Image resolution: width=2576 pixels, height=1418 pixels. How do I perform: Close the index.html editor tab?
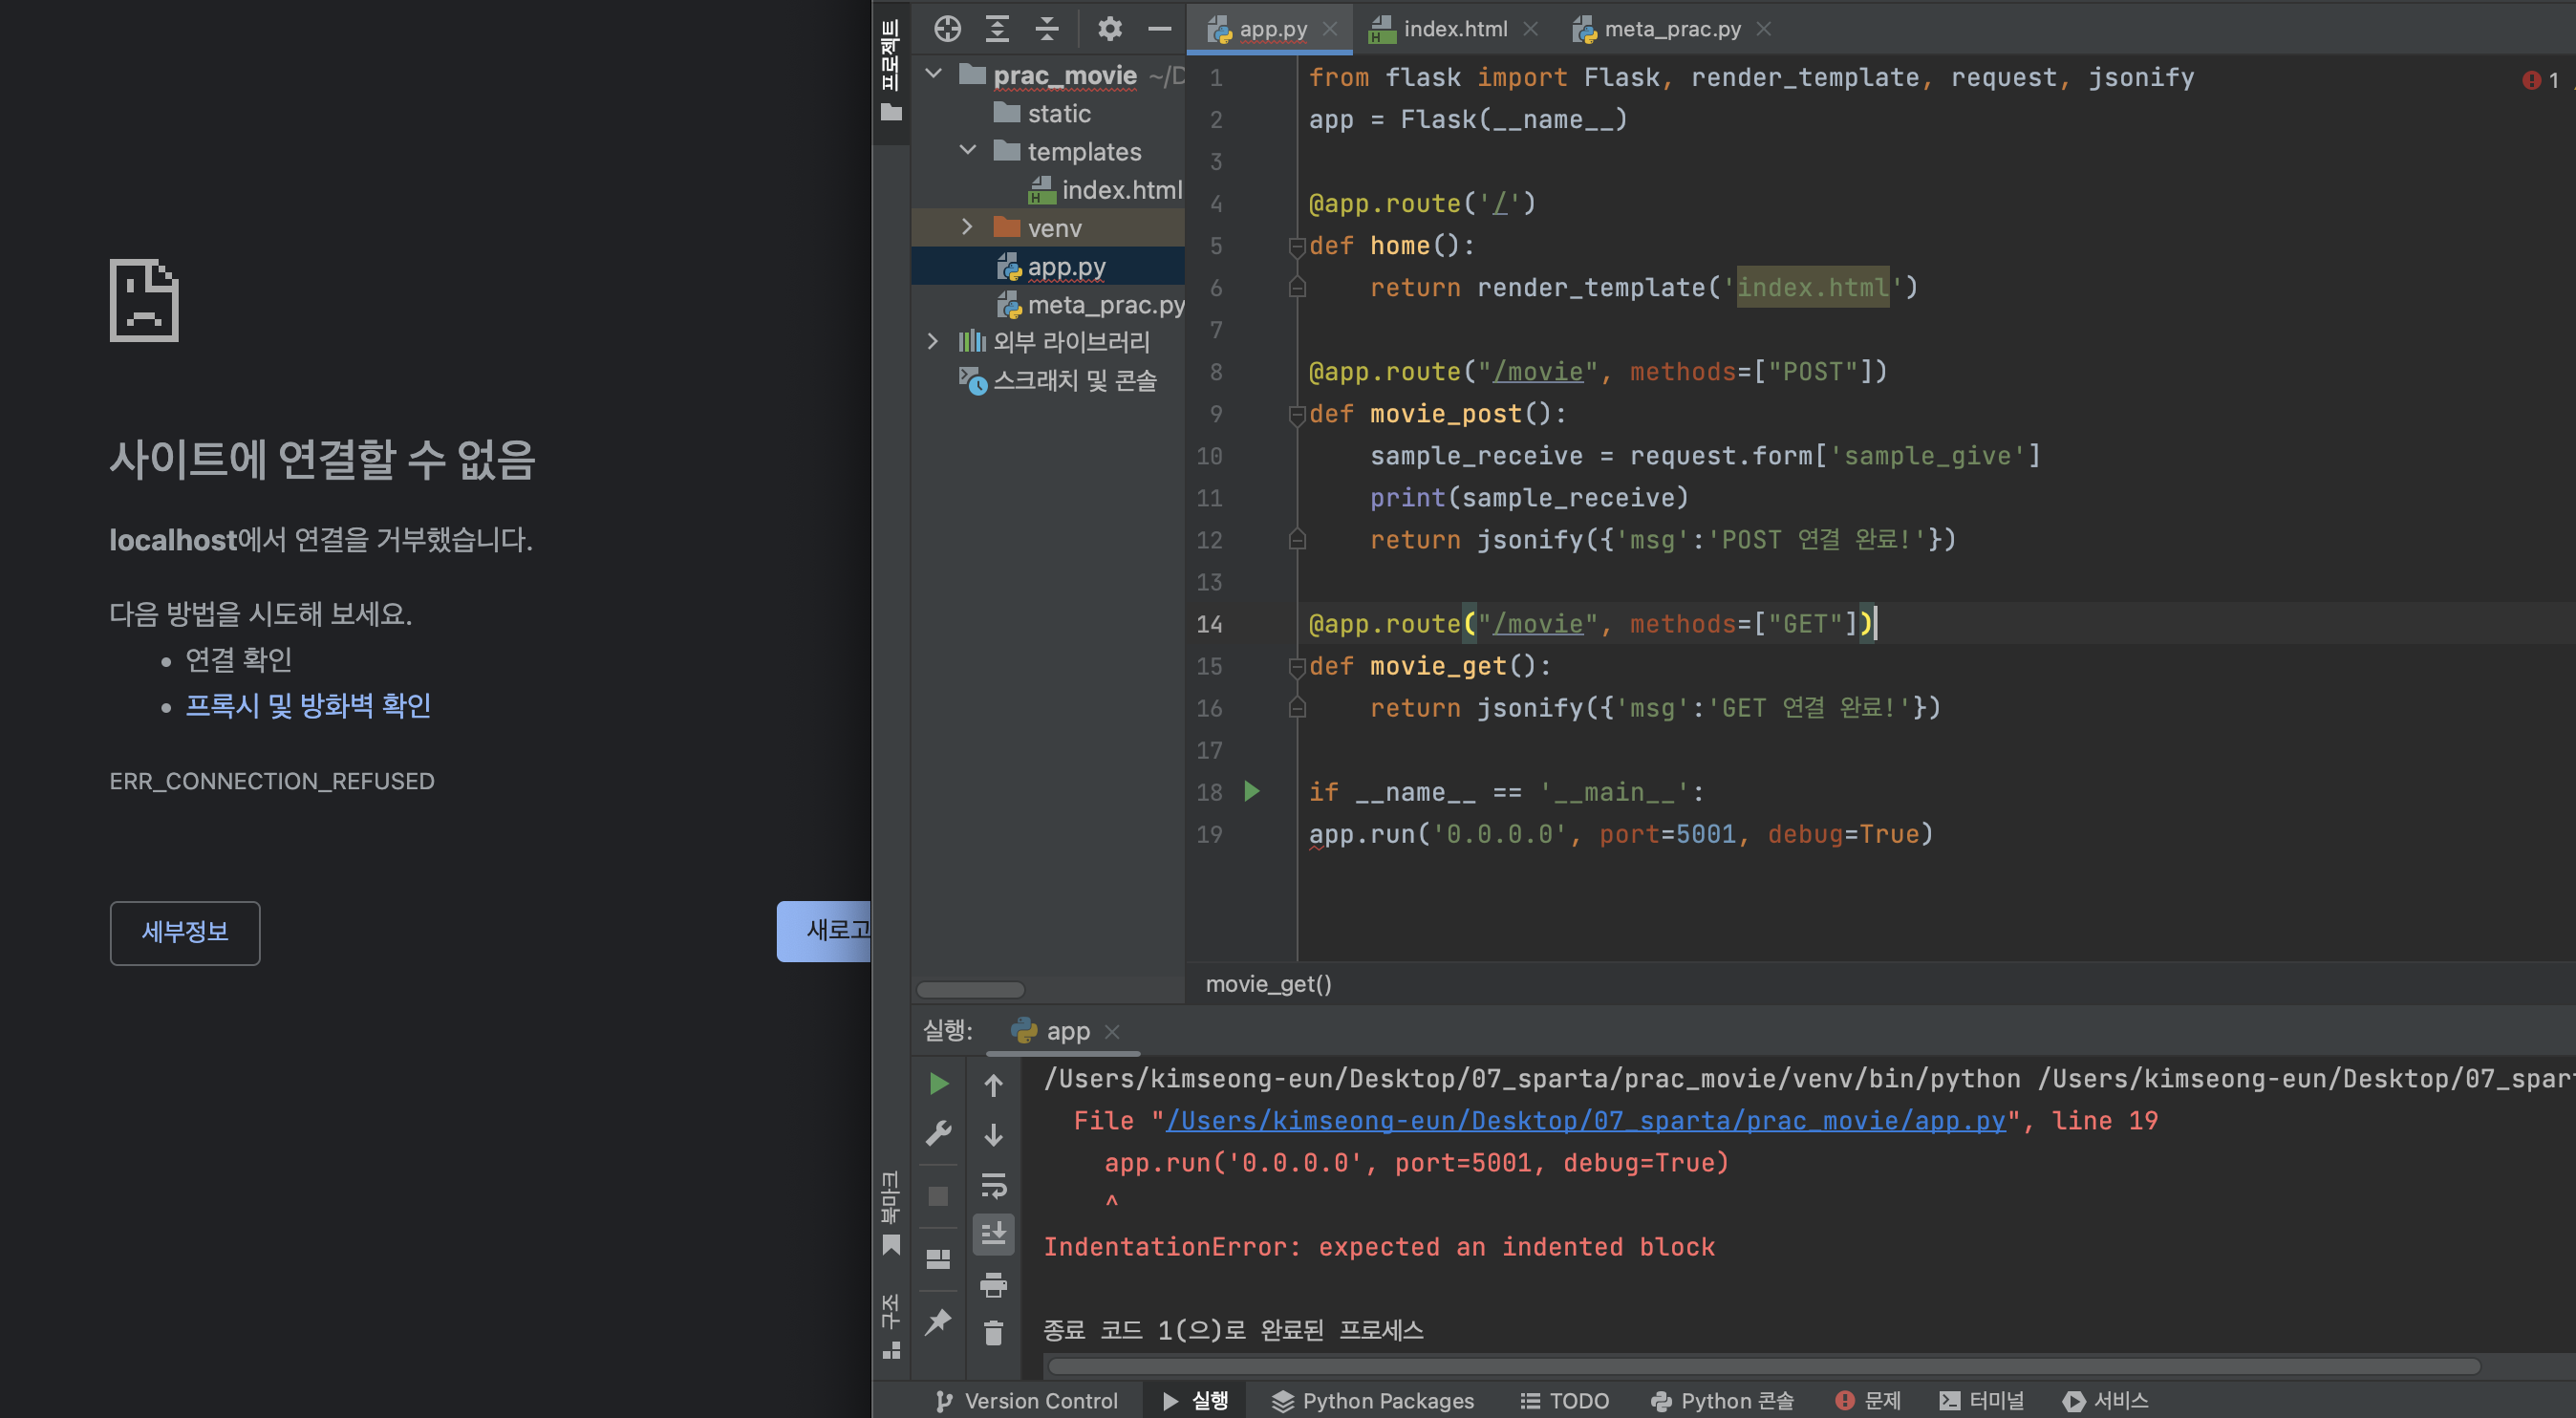coord(1530,29)
